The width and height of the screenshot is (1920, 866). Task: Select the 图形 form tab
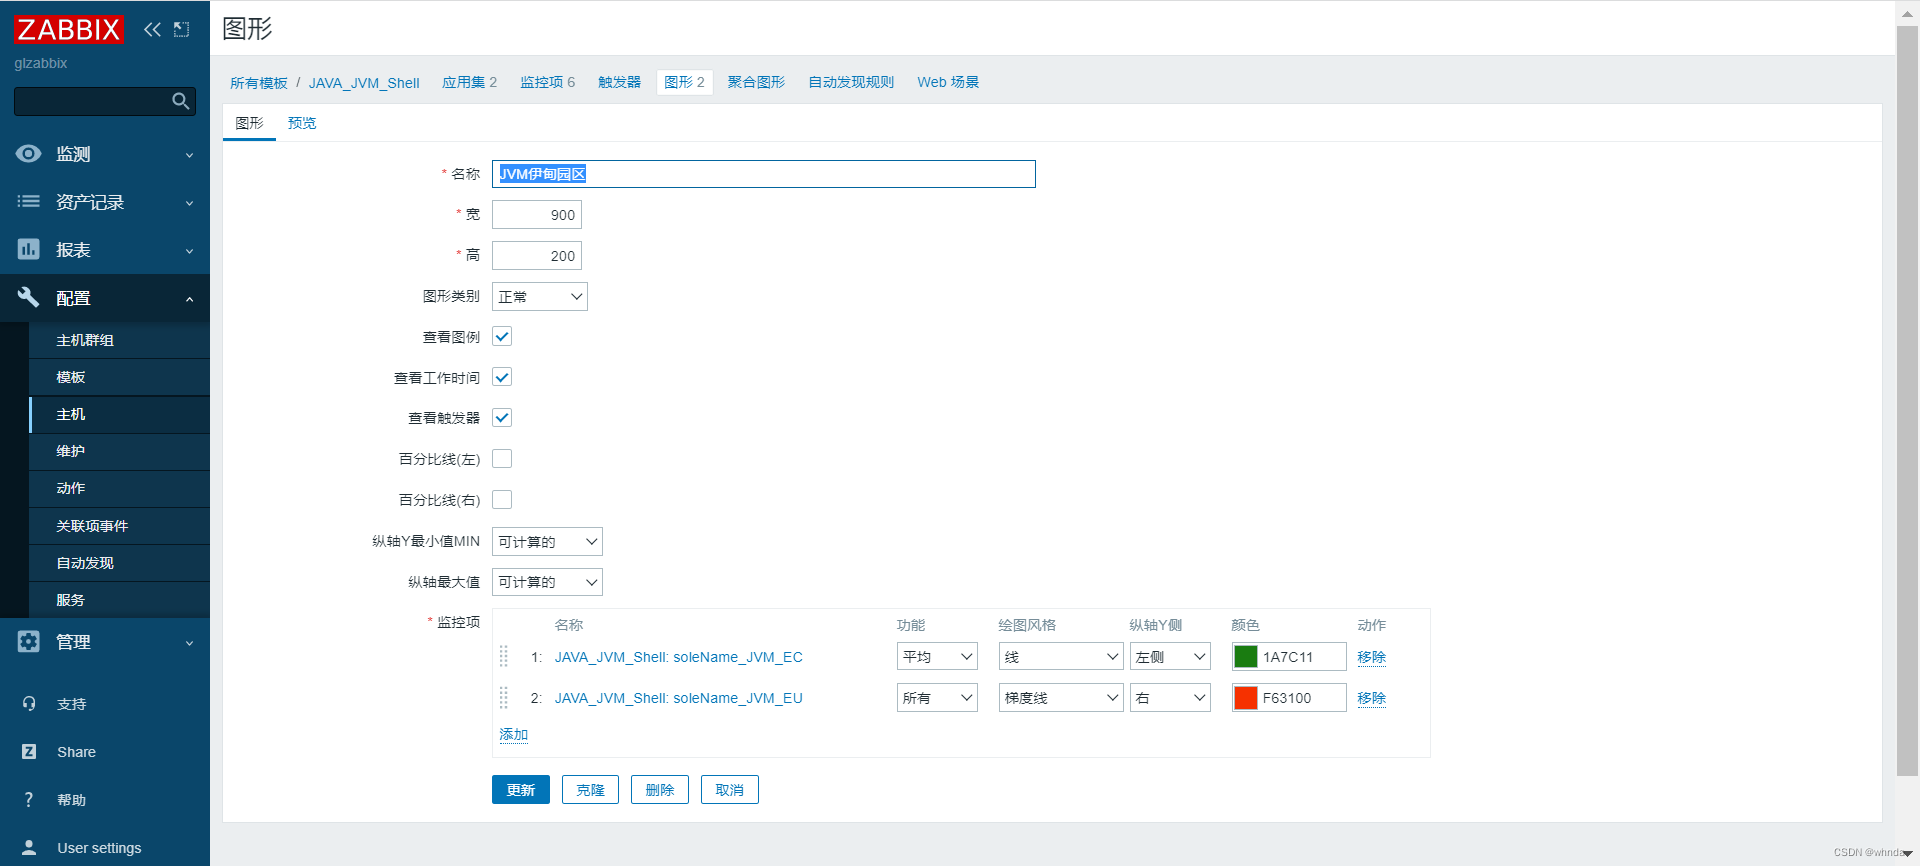(249, 123)
